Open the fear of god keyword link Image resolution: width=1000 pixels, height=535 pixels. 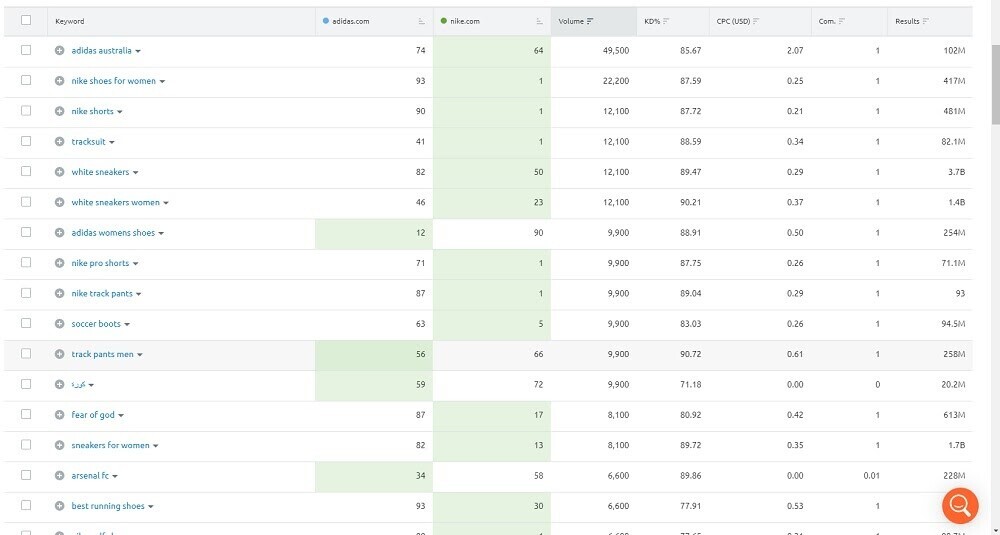[93, 414]
